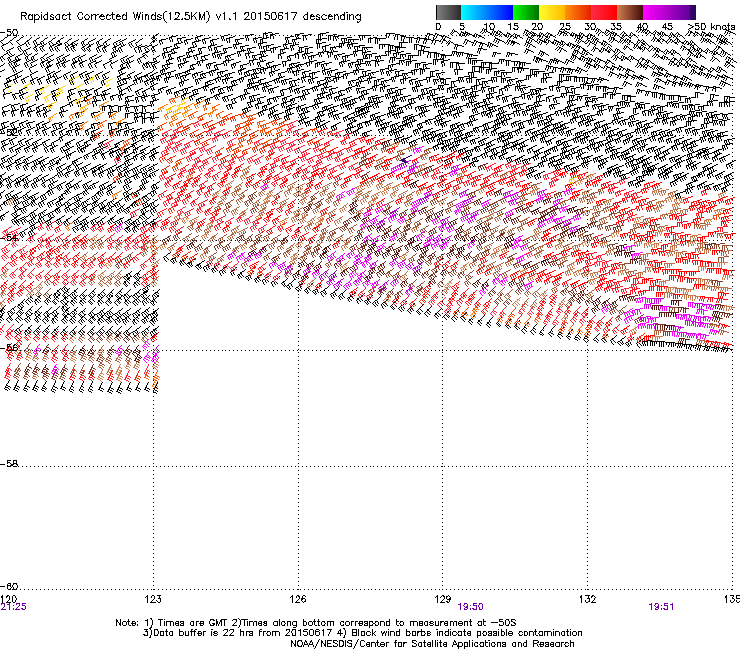Click the latitude label -58
This screenshot has width=740, height=650.
9,464
